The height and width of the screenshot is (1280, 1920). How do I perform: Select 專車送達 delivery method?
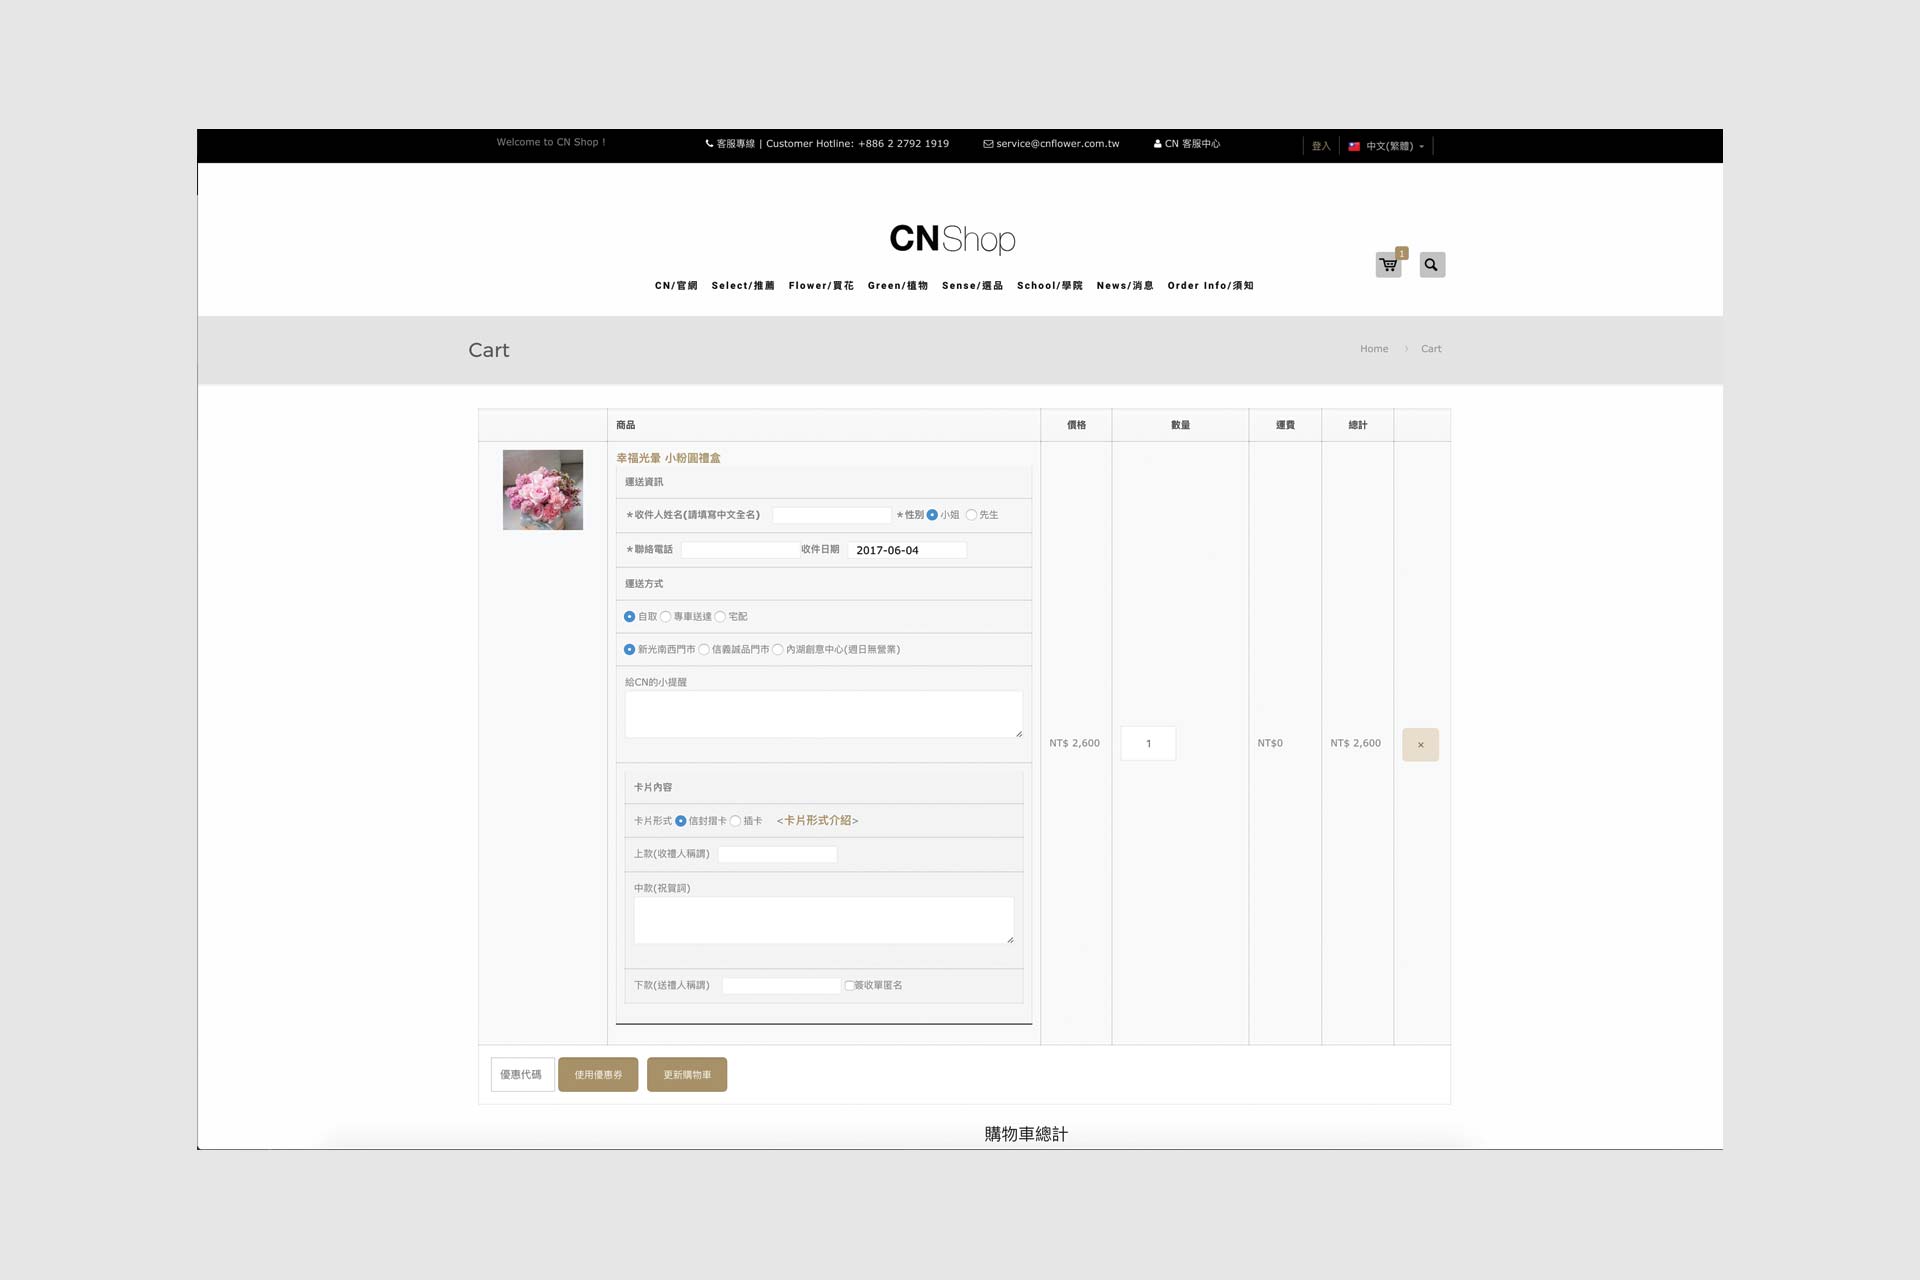click(665, 617)
